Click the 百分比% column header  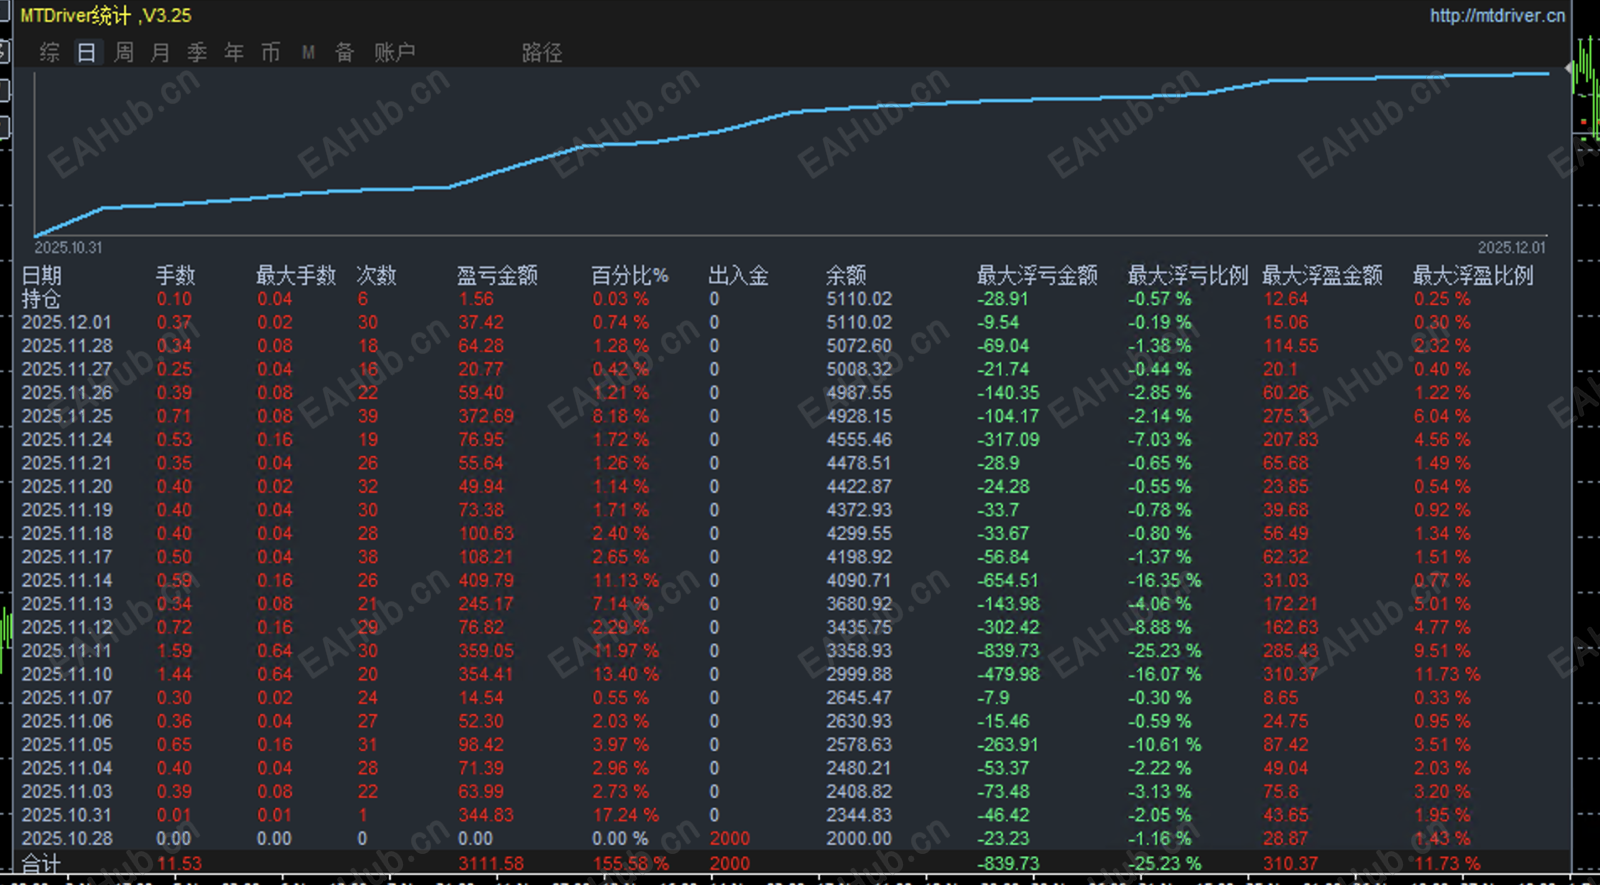pyautogui.click(x=630, y=275)
